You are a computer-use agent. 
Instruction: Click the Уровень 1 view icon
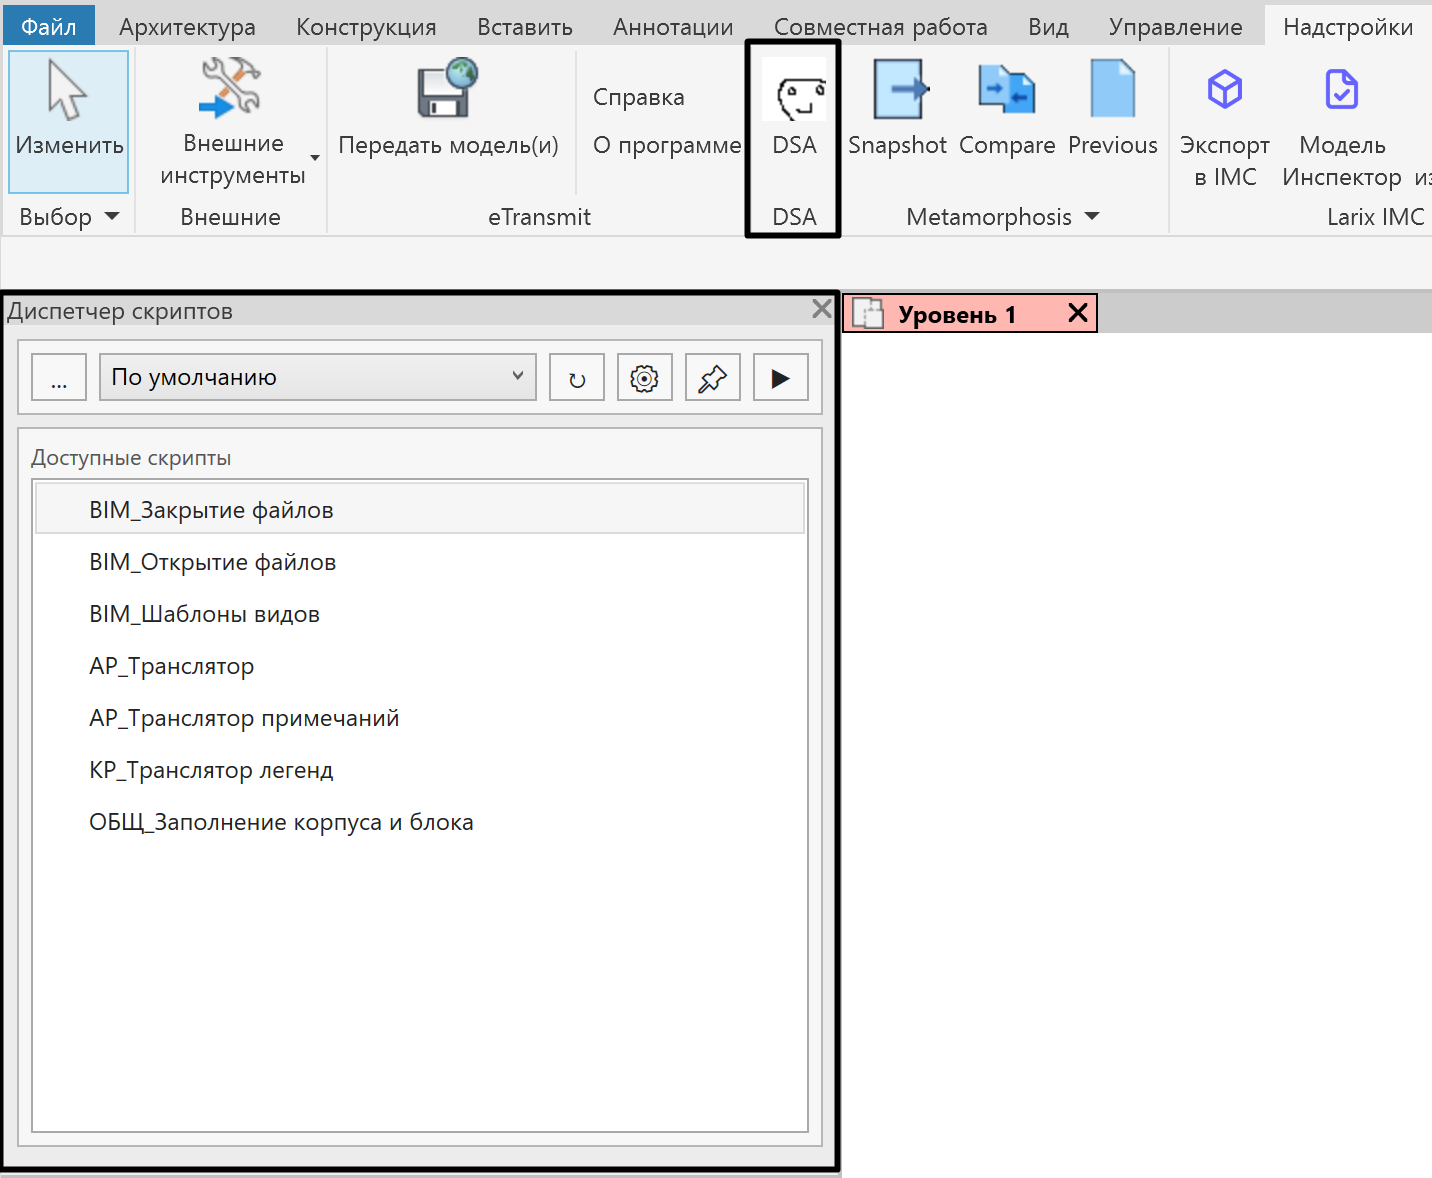(x=869, y=313)
